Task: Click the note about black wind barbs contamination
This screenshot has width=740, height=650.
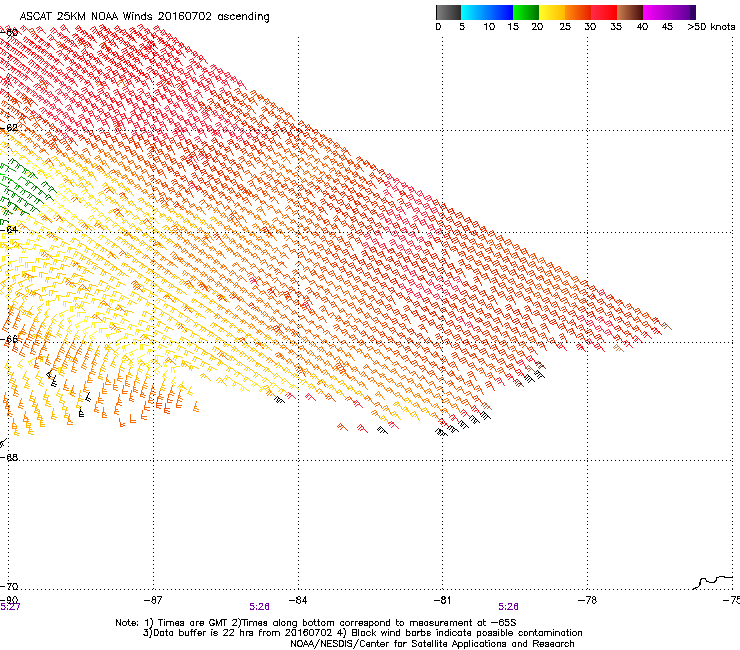Action: pos(460,633)
